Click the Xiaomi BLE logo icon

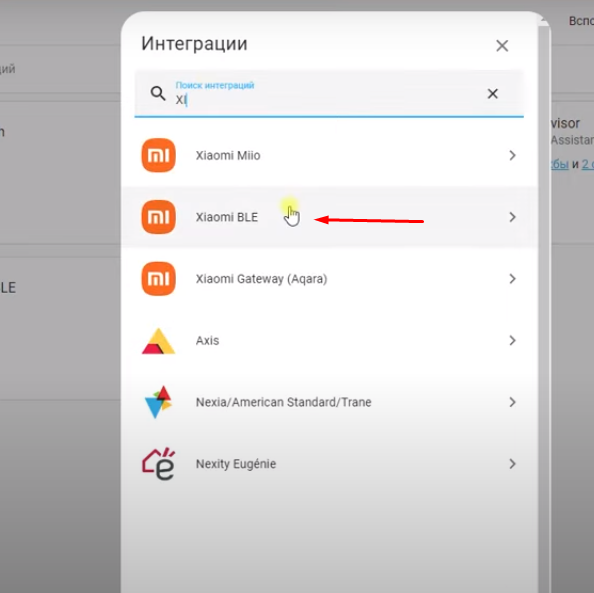click(x=158, y=217)
